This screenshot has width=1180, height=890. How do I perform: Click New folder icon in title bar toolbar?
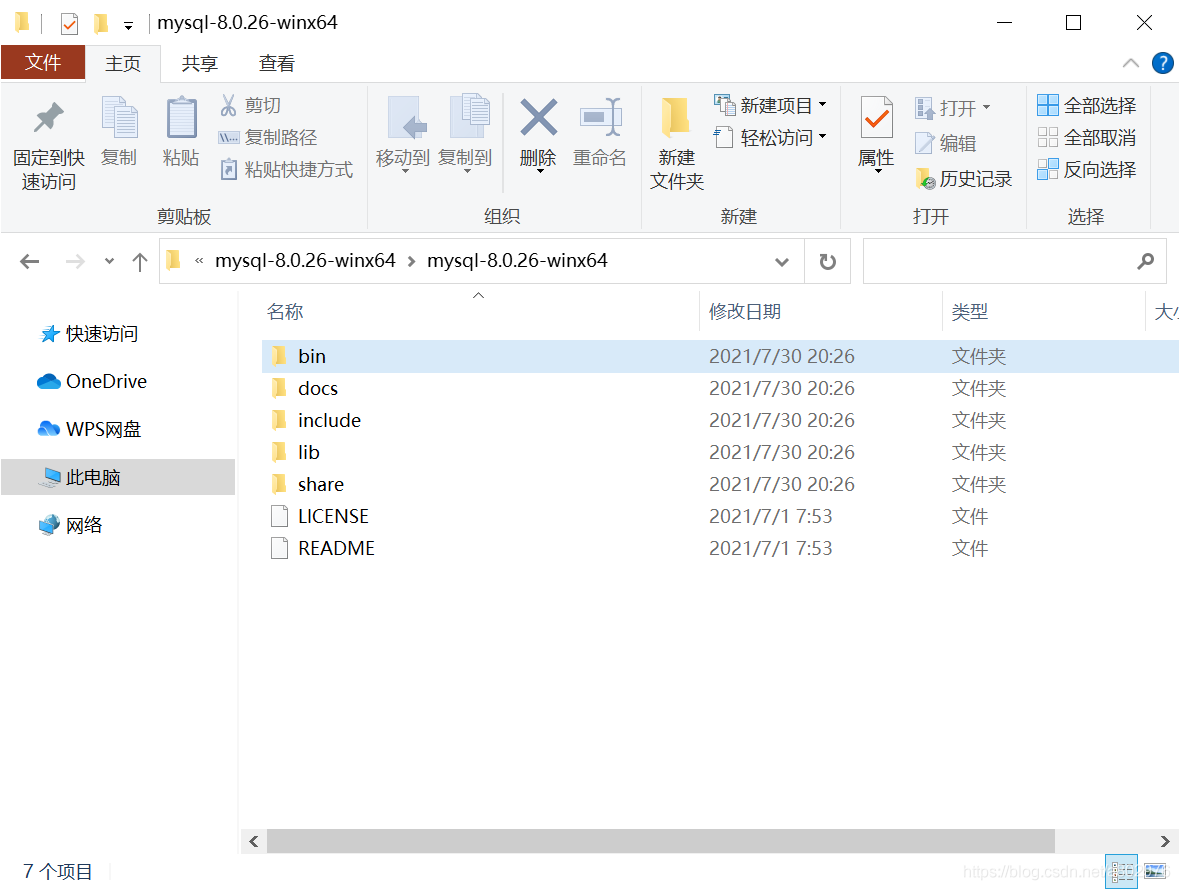(101, 24)
